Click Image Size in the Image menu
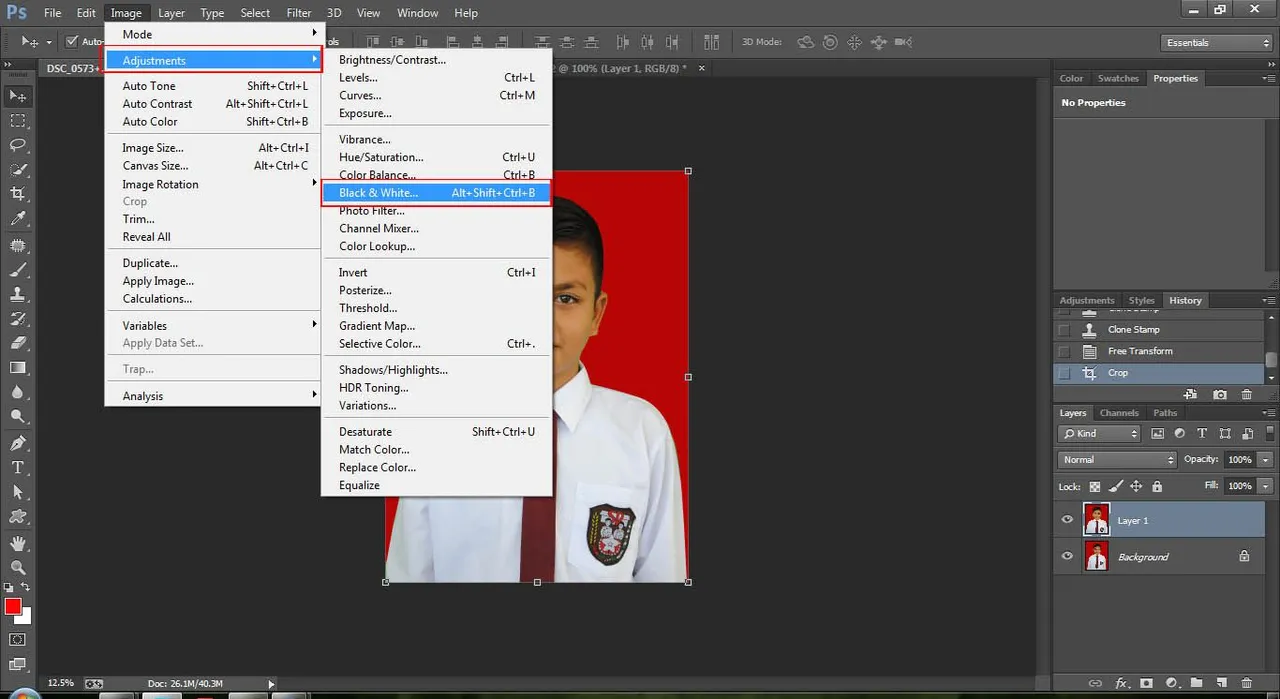Image resolution: width=1280 pixels, height=699 pixels. point(213,148)
